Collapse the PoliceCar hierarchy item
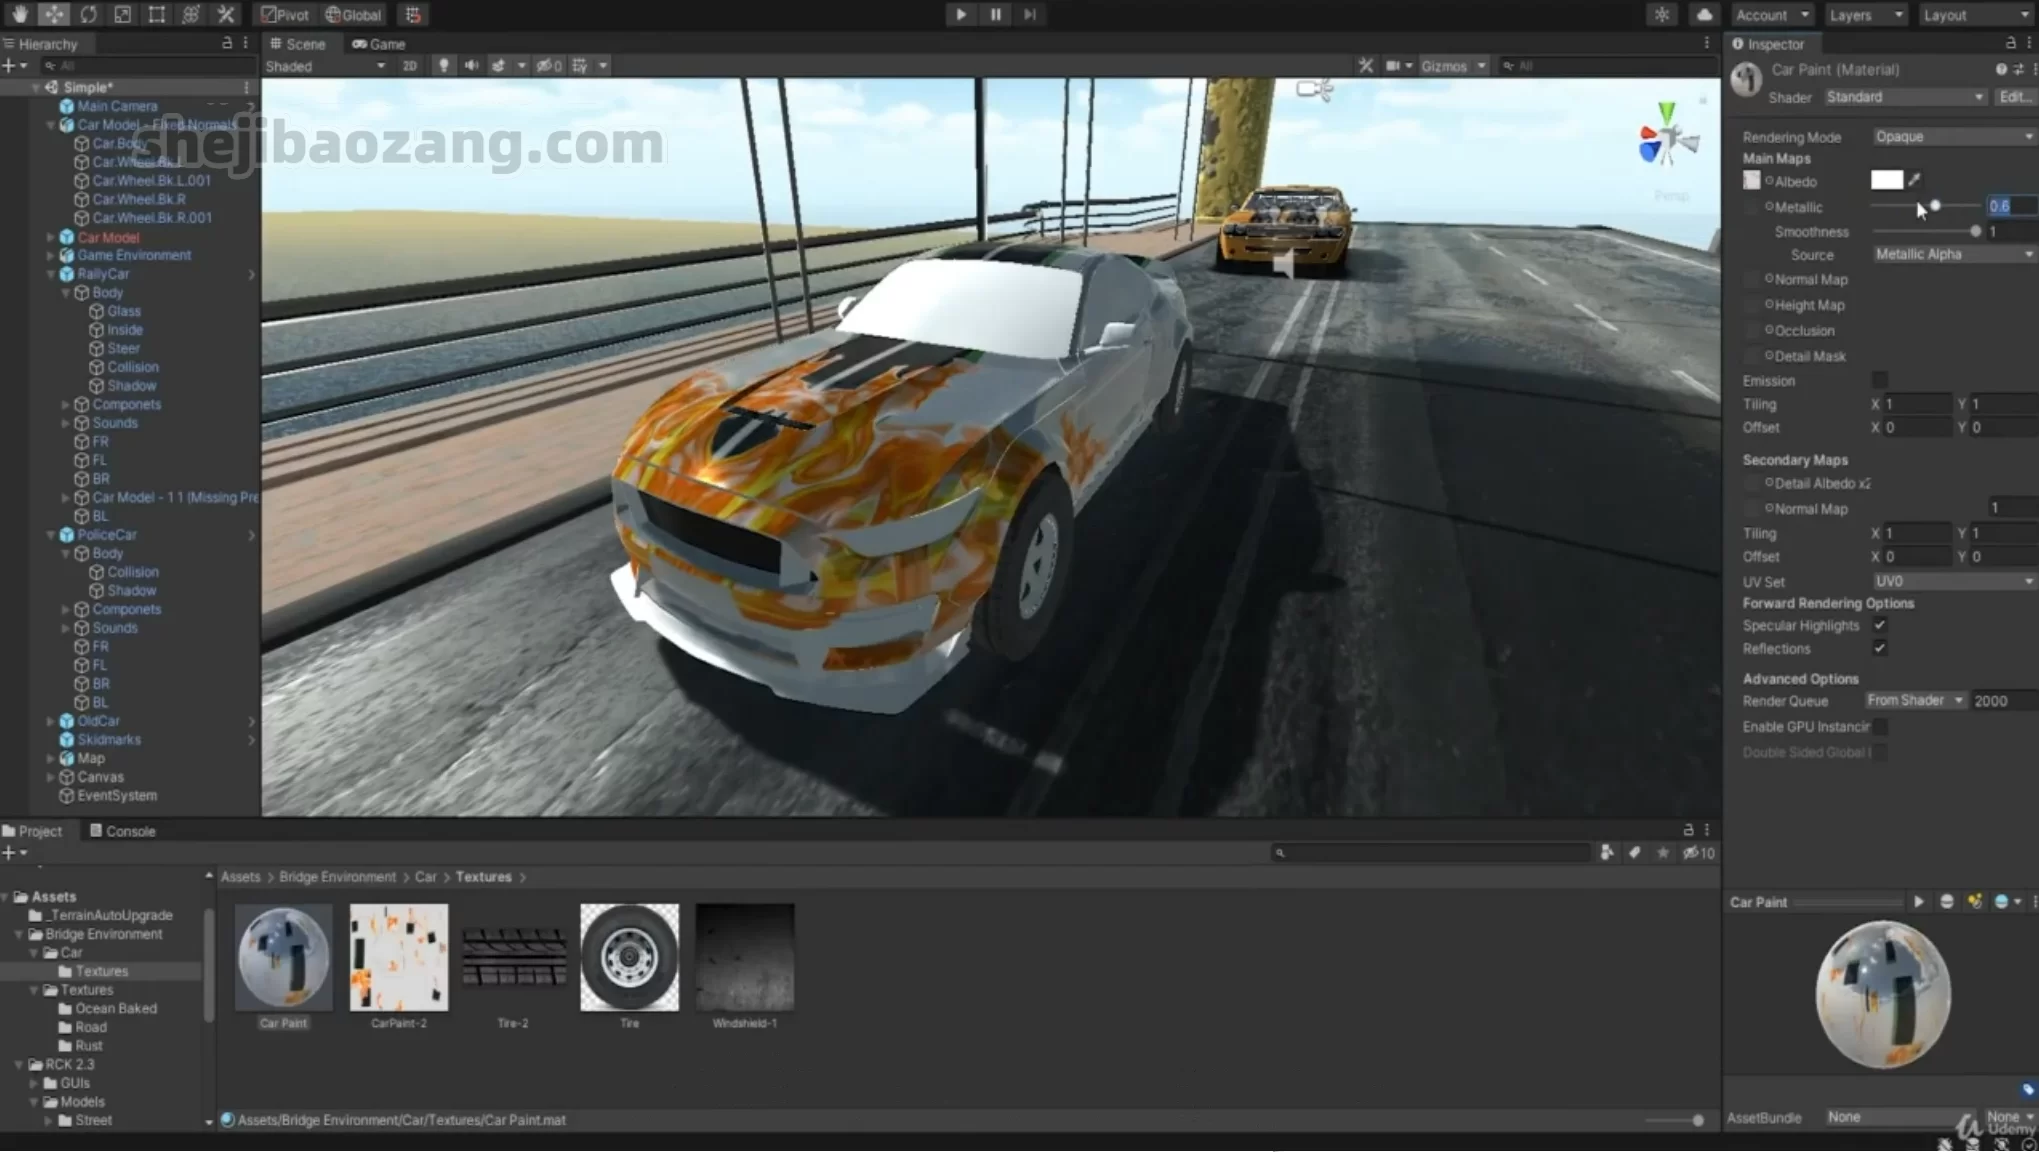Viewport: 2039px width, 1152px height. pos(51,535)
